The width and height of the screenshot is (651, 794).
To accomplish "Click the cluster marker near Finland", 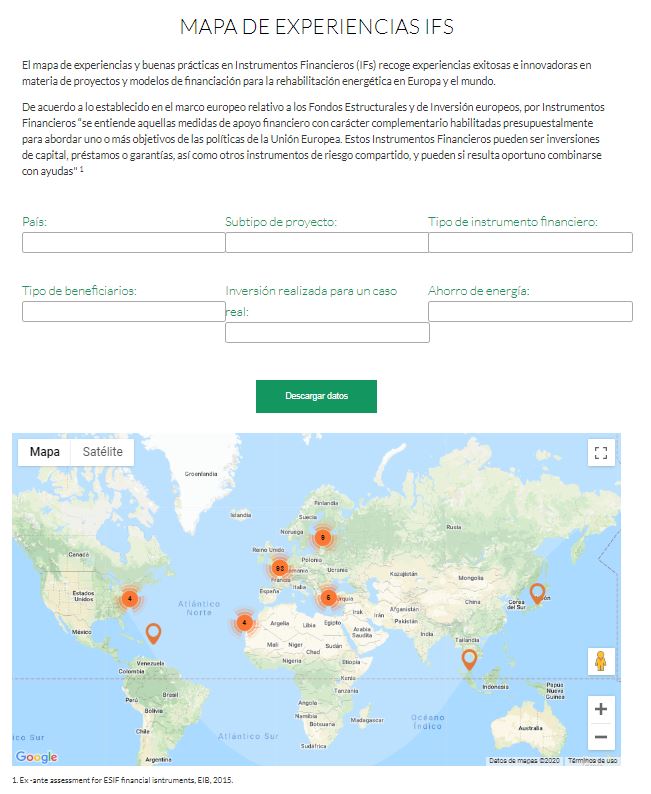I will (321, 537).
